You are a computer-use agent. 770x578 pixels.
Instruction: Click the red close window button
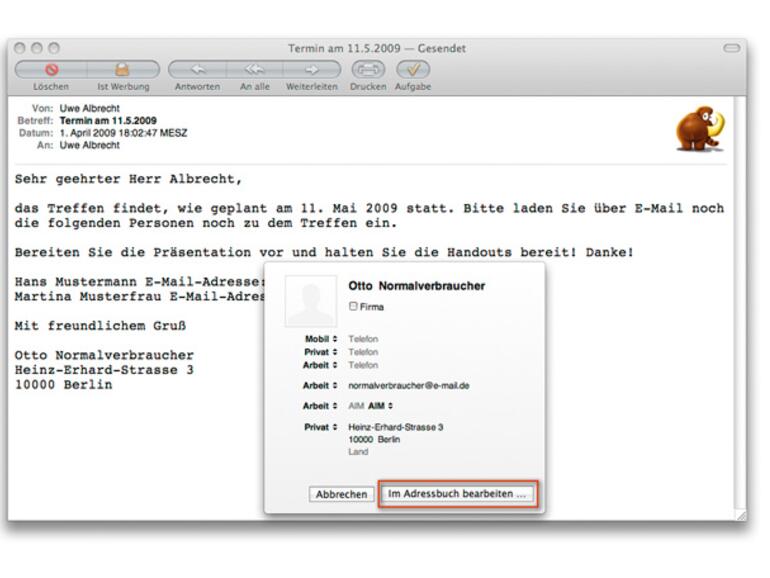(x=20, y=48)
